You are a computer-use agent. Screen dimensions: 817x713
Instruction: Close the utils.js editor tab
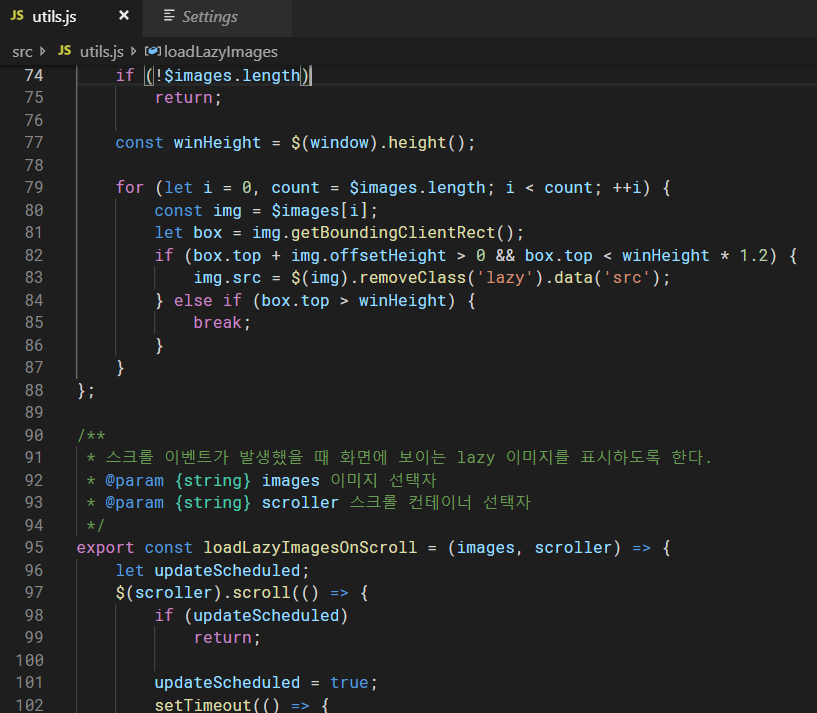click(x=123, y=17)
